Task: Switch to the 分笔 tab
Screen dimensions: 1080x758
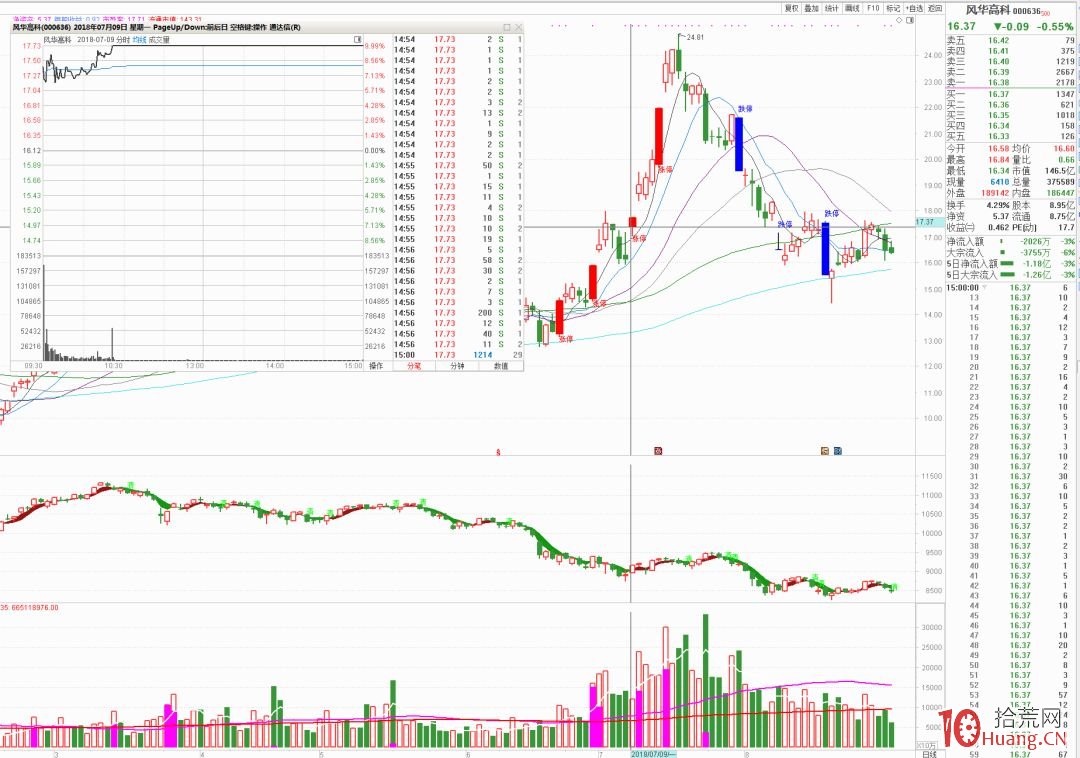Action: tap(414, 366)
